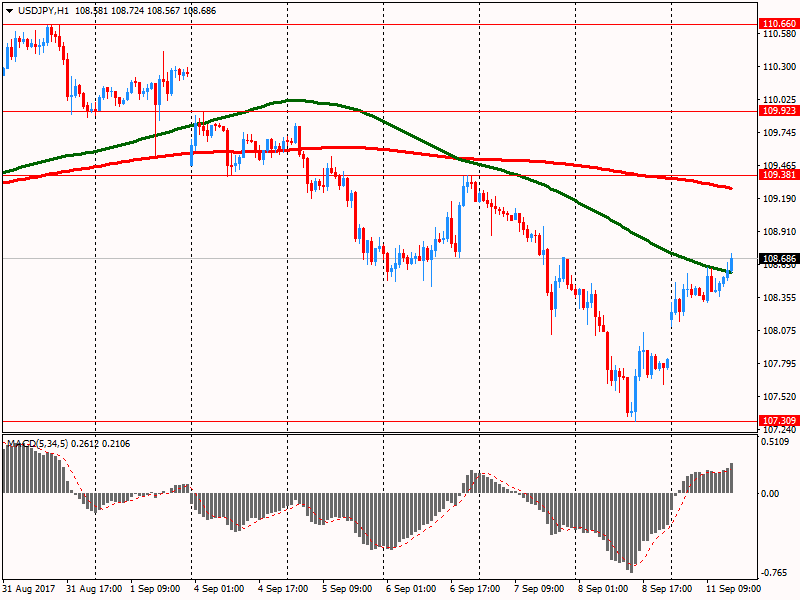
Task: Click the 110.300 price scale value
Action: [779, 67]
